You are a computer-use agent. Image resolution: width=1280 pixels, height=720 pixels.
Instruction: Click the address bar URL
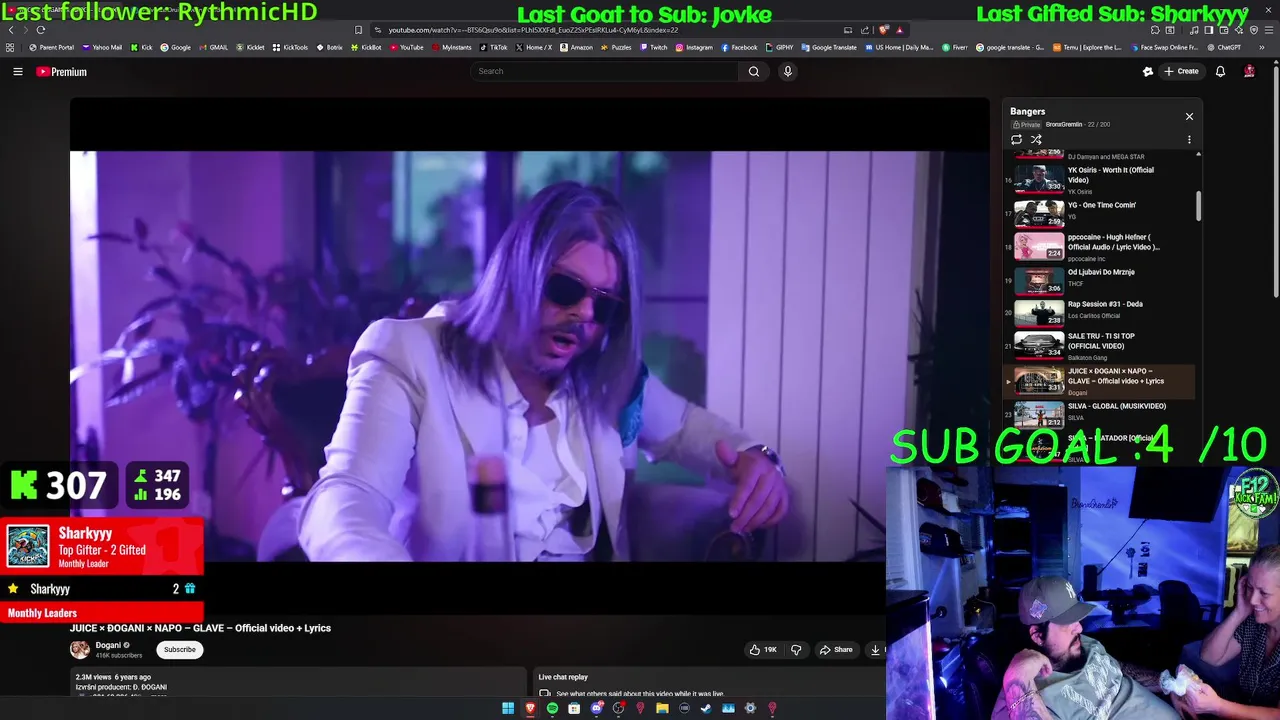point(533,30)
